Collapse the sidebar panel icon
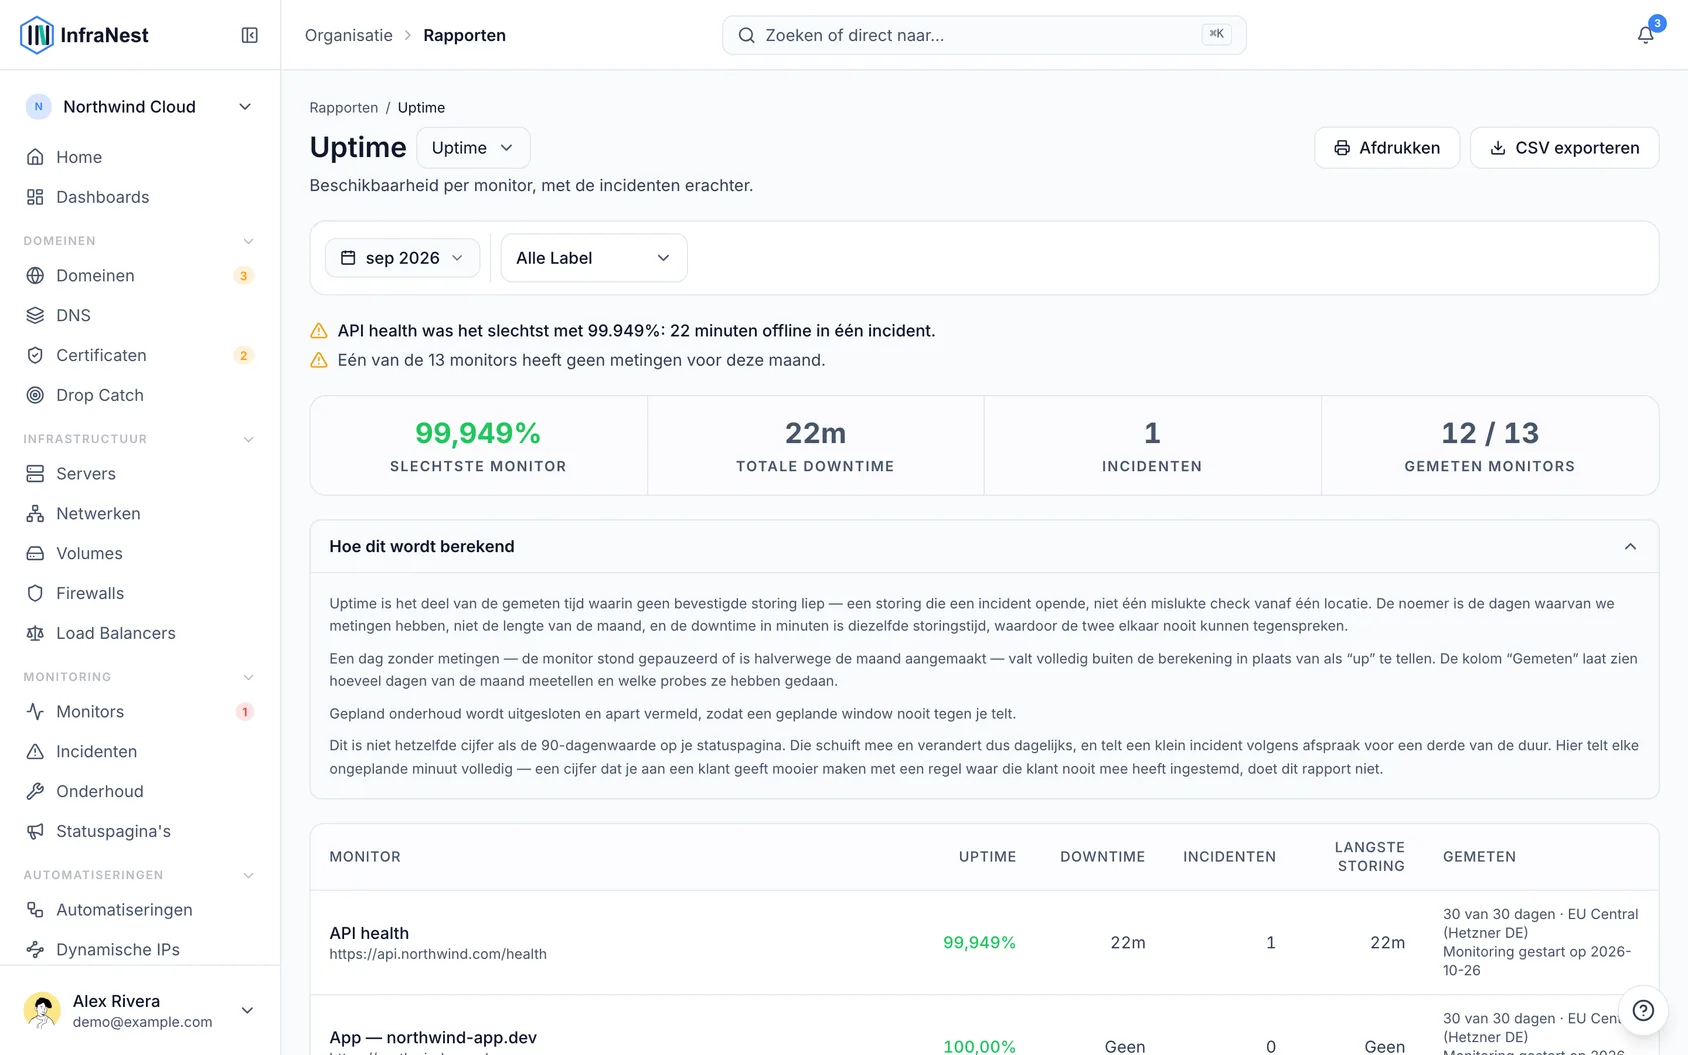 [250, 35]
